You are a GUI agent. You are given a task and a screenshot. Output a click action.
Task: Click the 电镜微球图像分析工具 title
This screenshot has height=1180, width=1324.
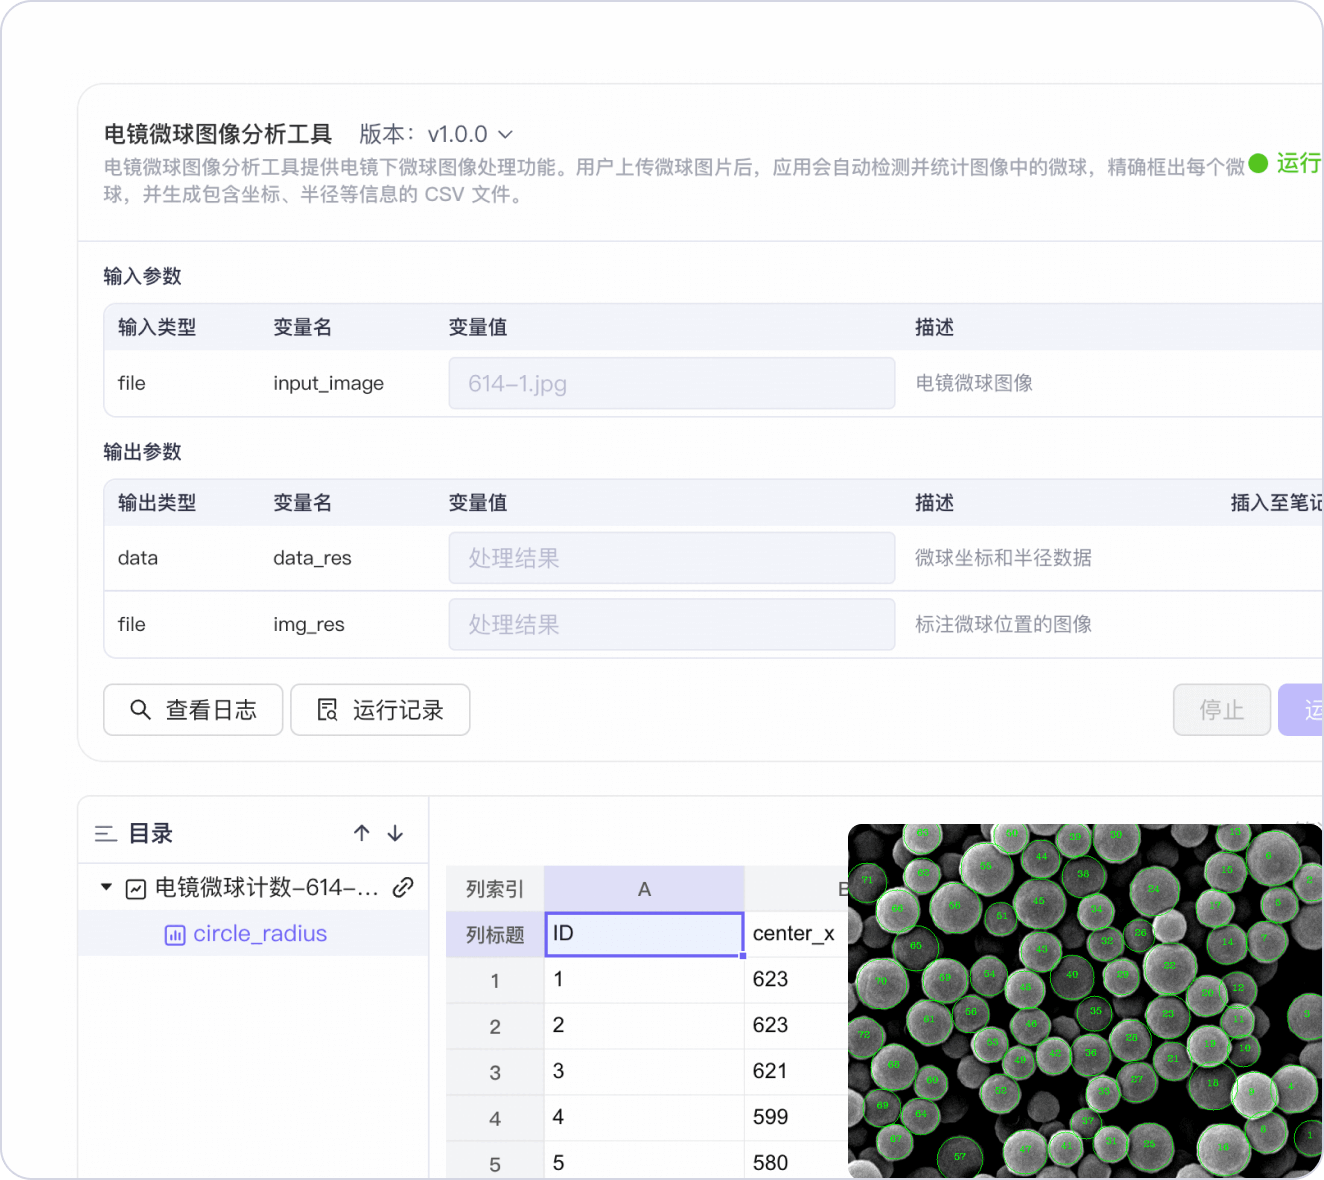(x=218, y=134)
